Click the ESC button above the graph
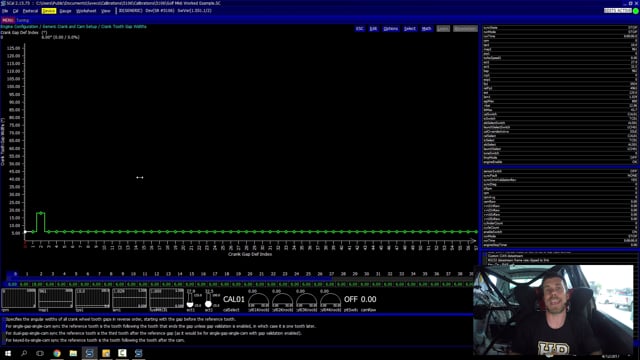Viewport: 640px width, 360px height. tap(360, 29)
